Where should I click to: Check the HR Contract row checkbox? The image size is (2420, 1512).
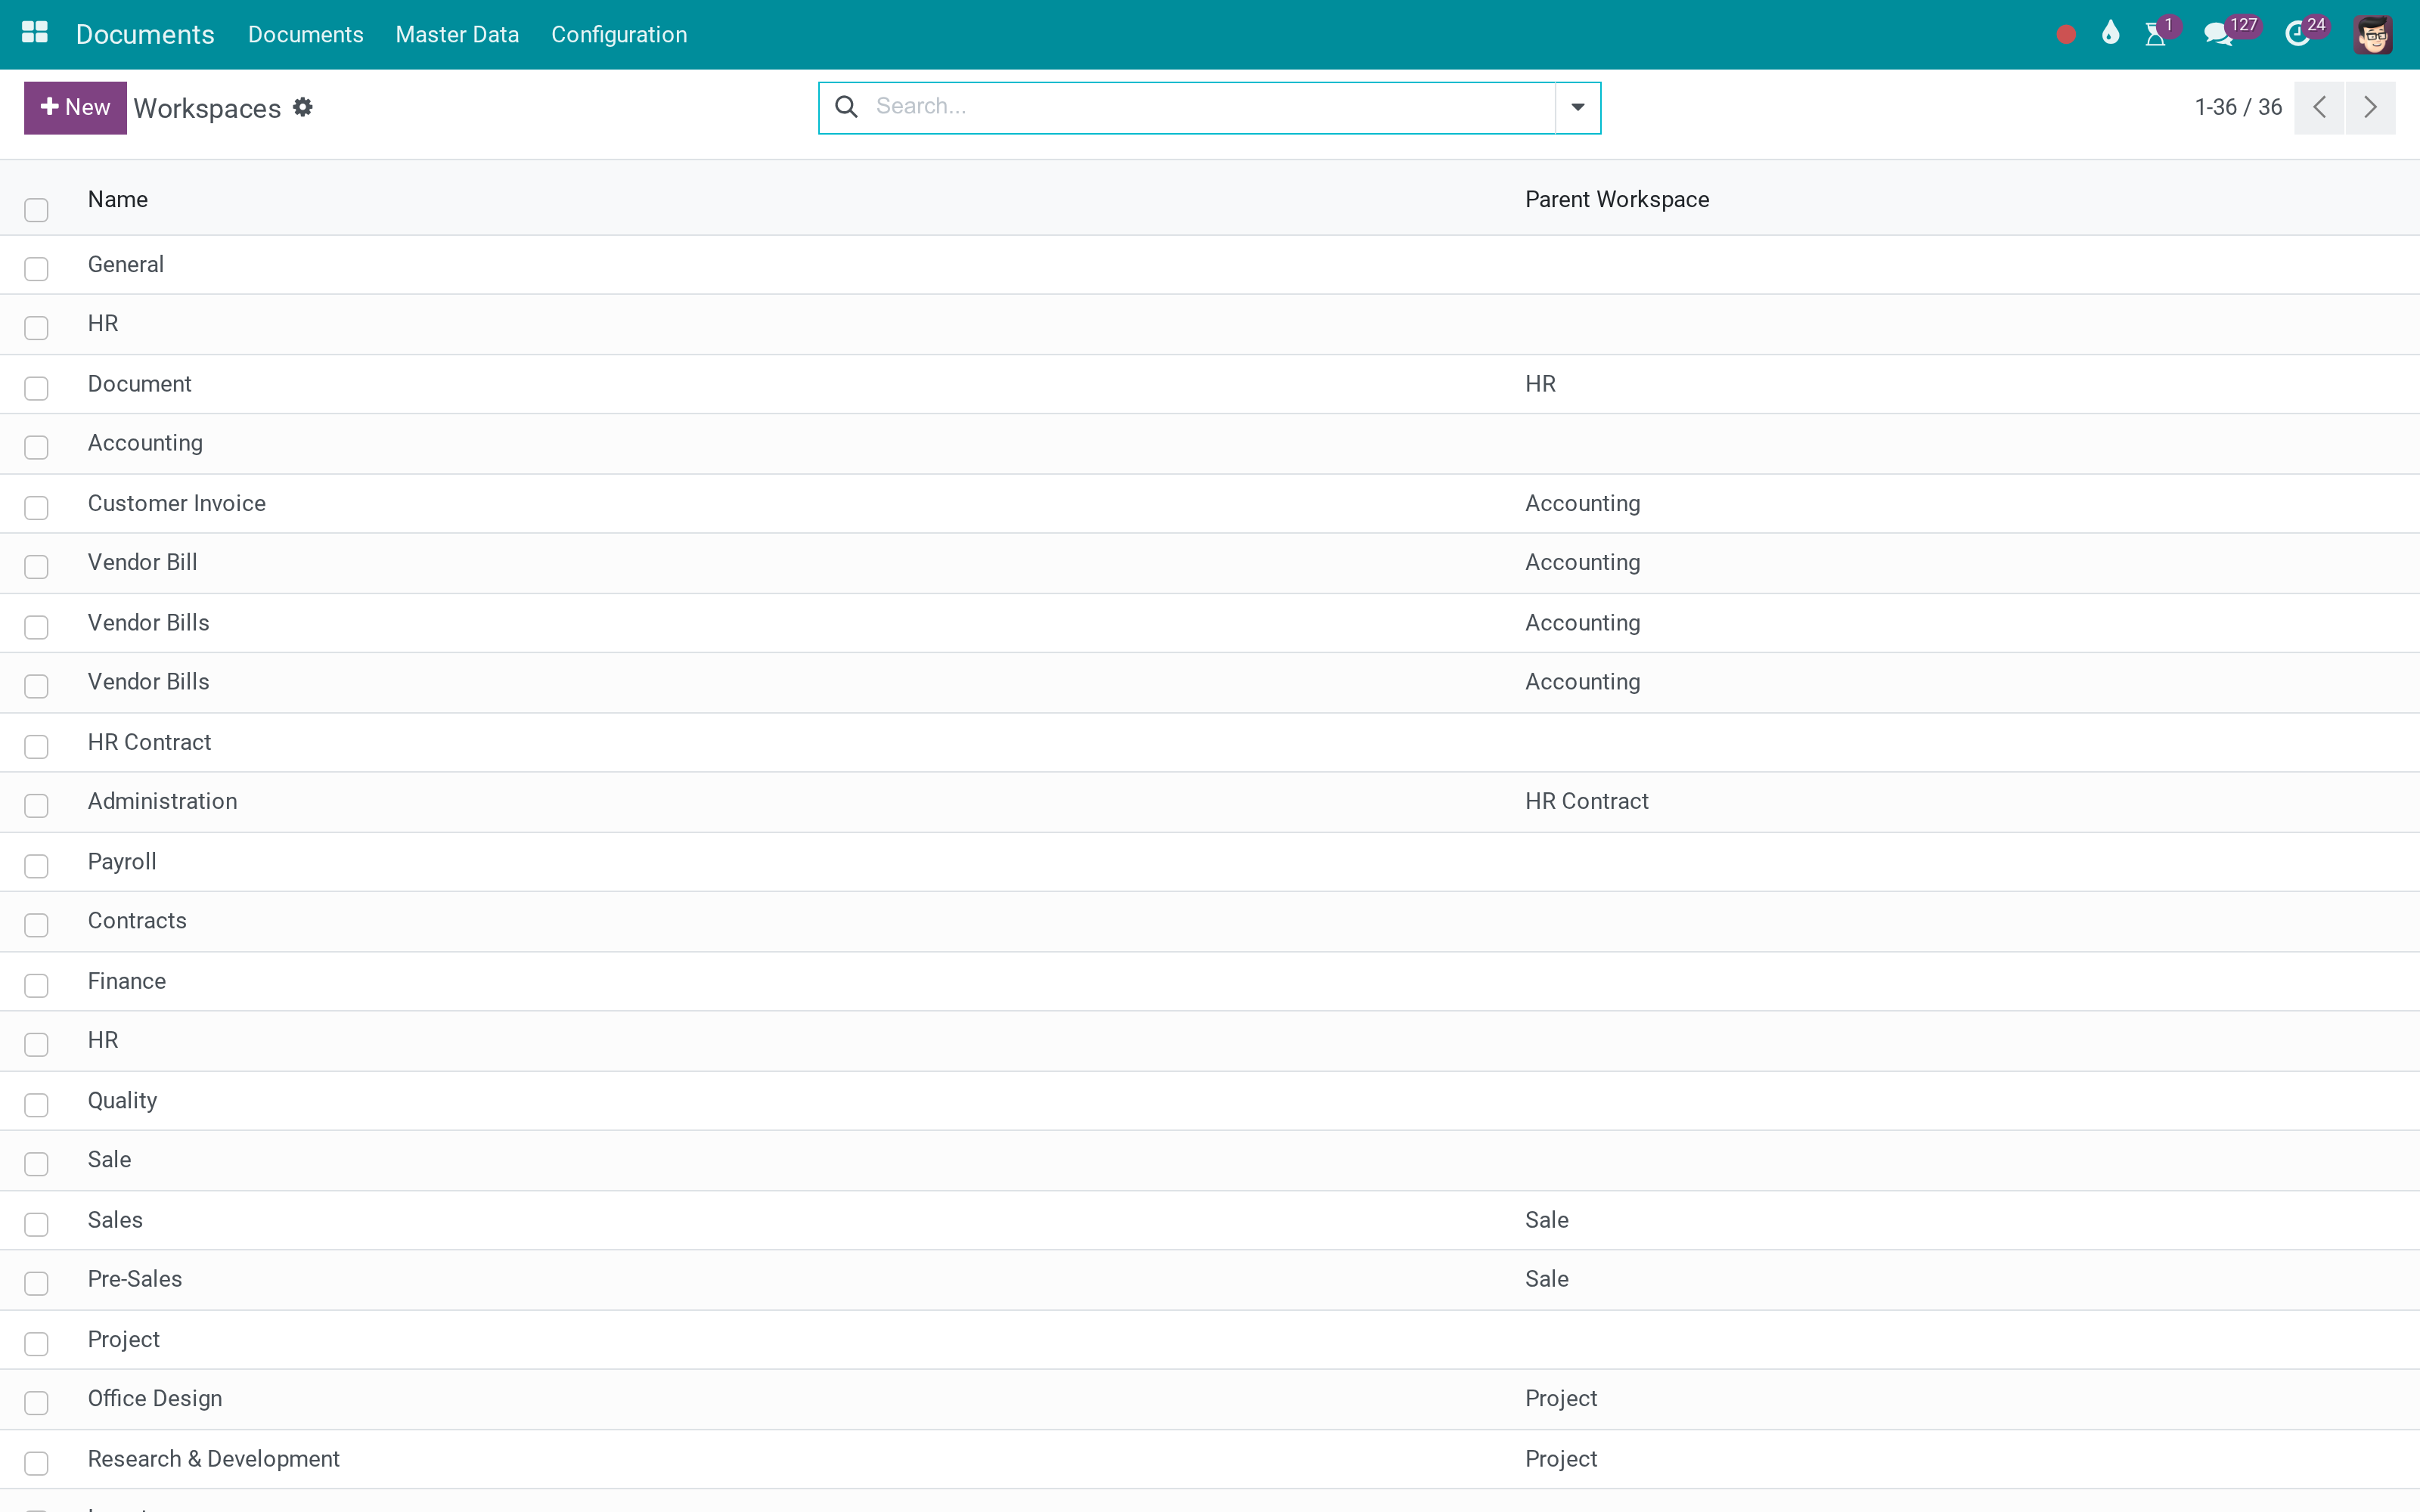click(36, 747)
